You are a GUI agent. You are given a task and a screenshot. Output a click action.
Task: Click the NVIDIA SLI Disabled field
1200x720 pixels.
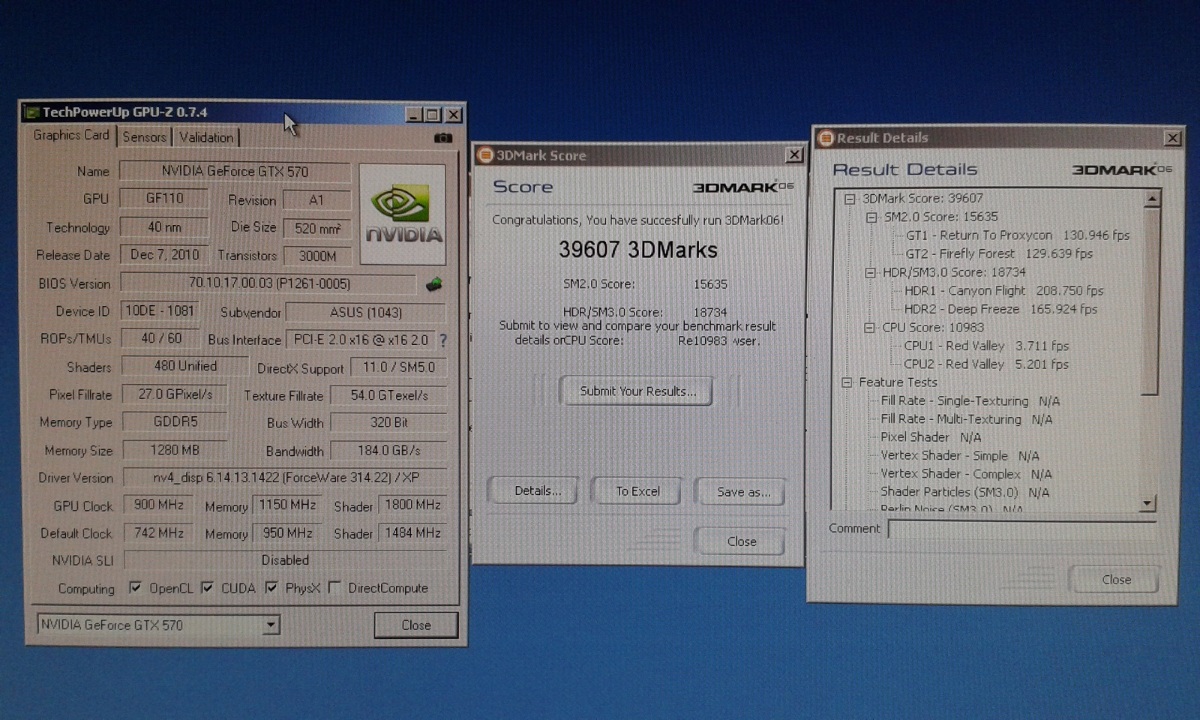(285, 561)
